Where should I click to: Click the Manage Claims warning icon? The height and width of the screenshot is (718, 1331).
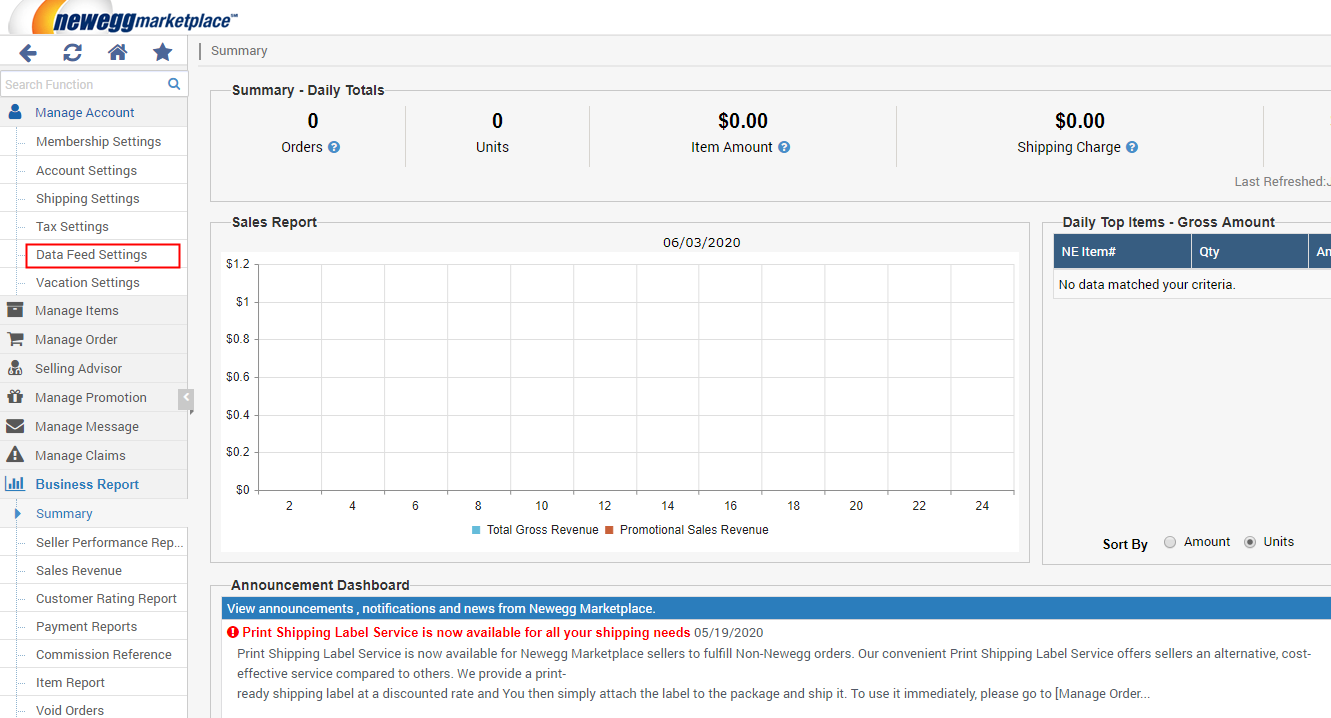[x=15, y=455]
